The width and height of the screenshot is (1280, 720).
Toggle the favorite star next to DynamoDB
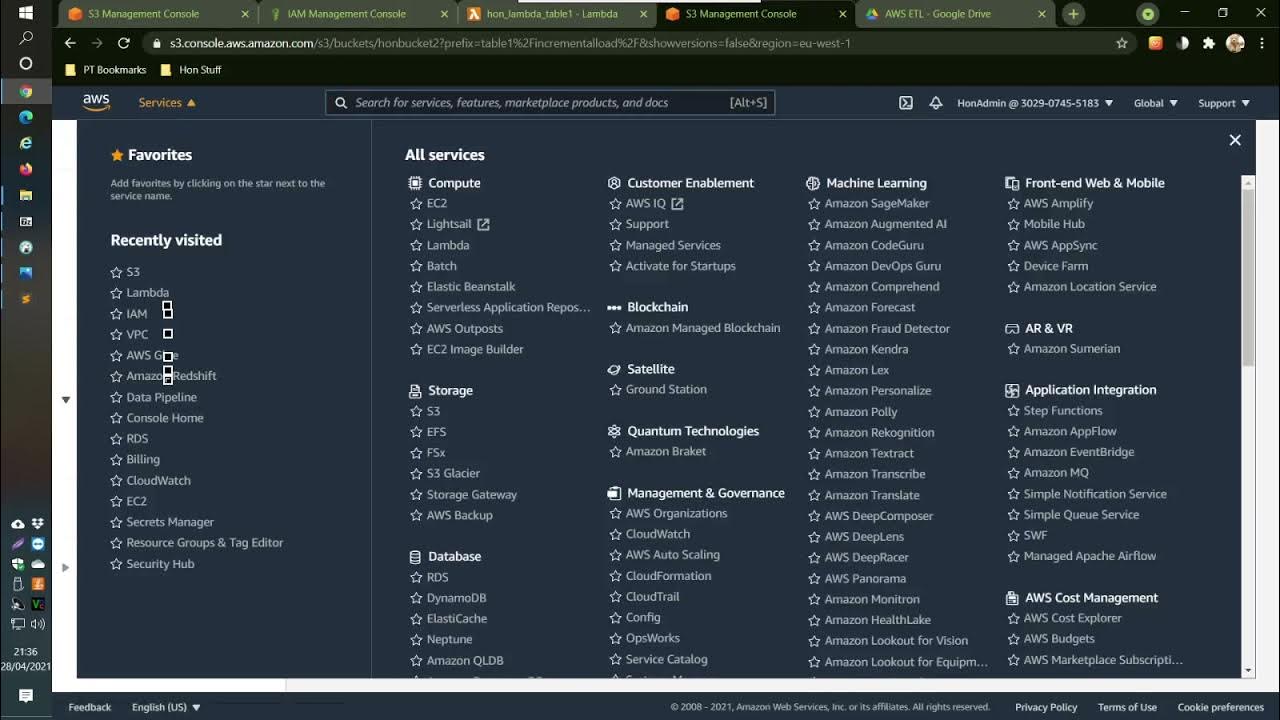pos(417,598)
